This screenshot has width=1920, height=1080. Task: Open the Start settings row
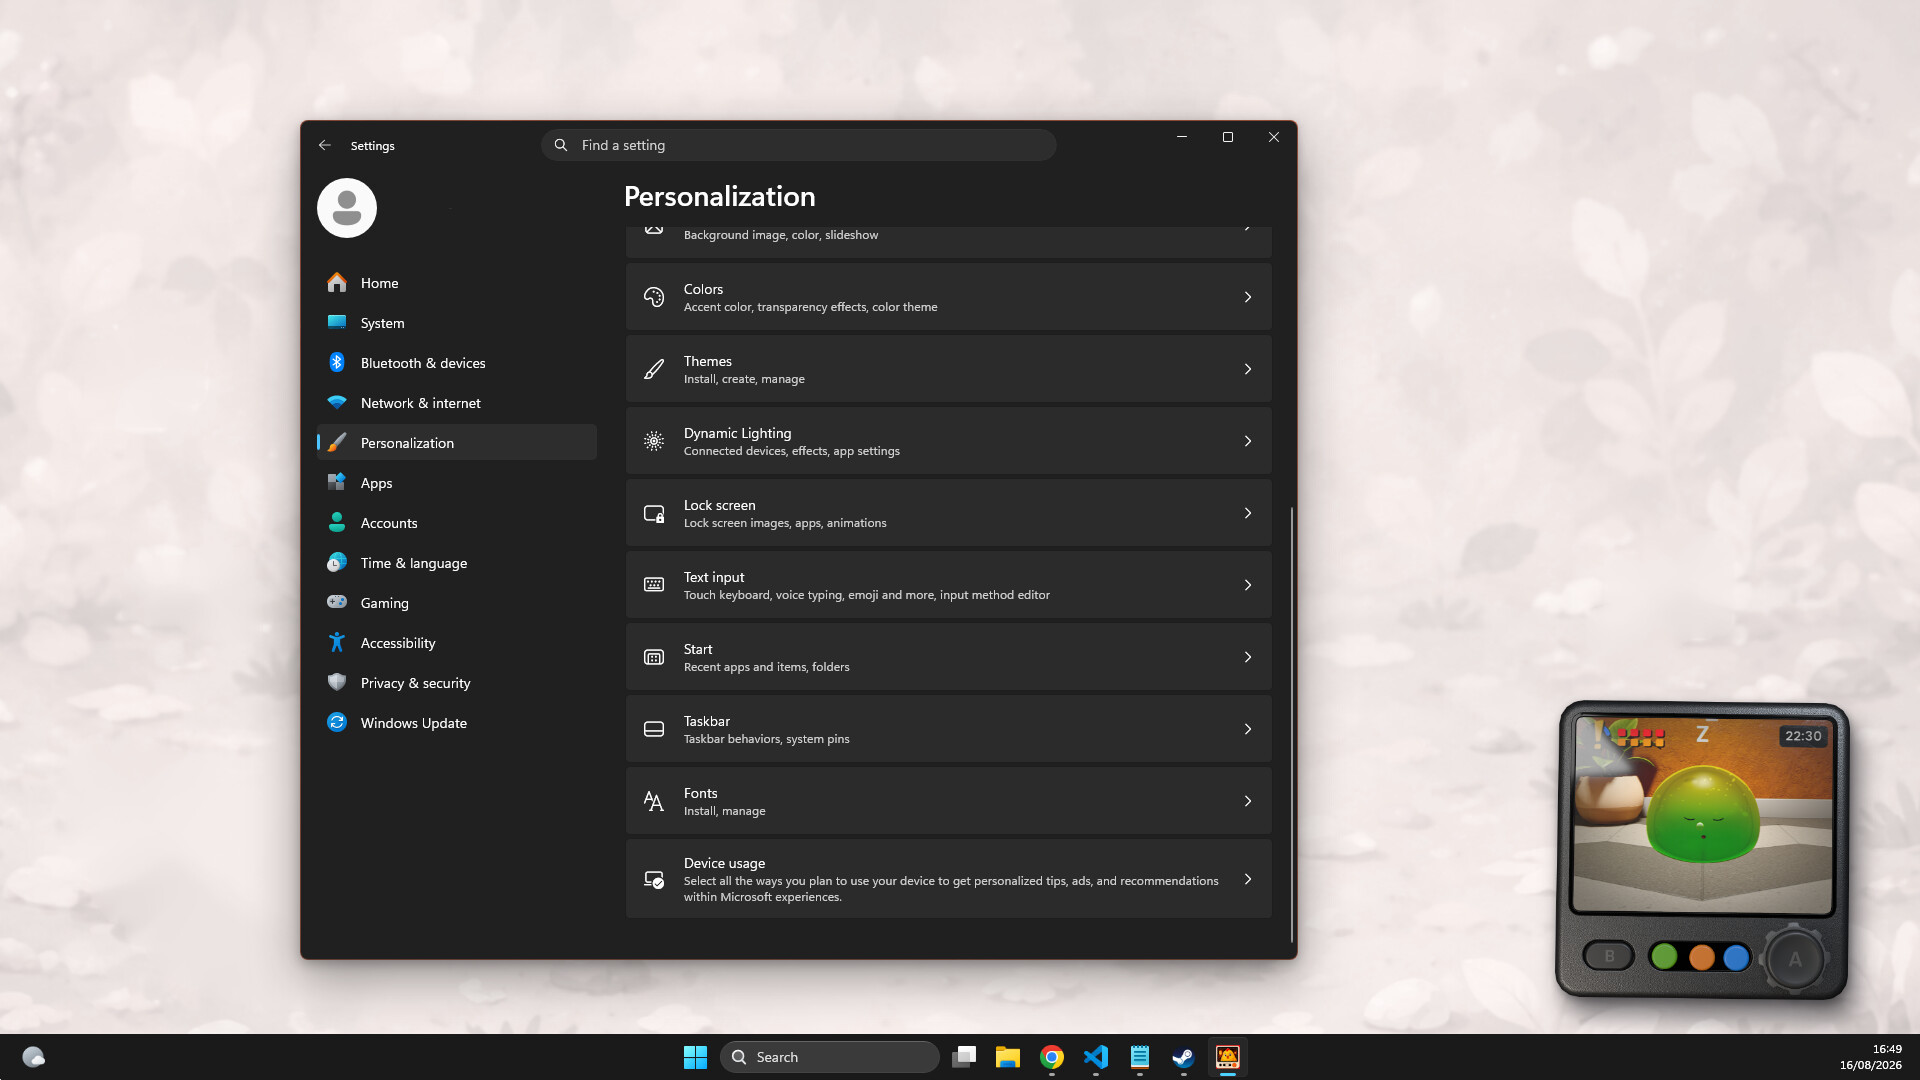[x=948, y=657]
